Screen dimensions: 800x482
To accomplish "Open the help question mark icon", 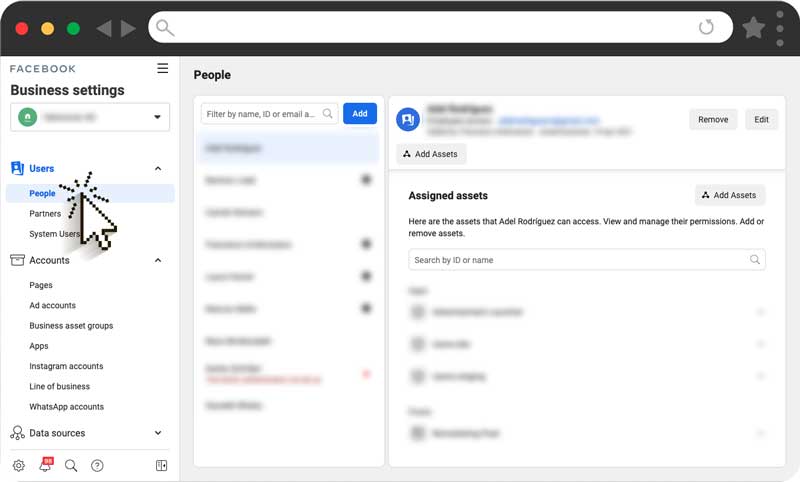I will pyautogui.click(x=97, y=465).
